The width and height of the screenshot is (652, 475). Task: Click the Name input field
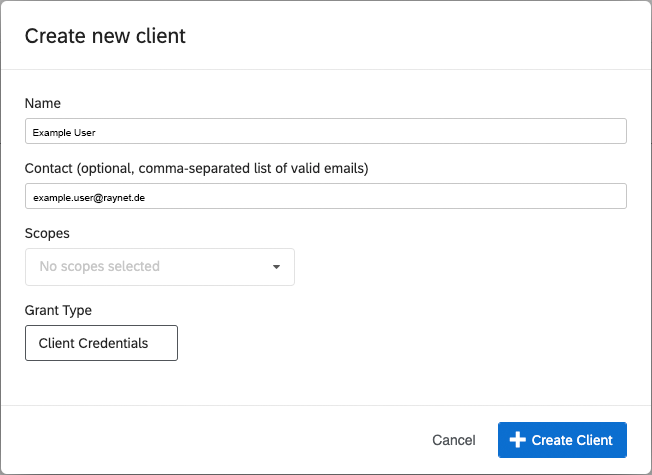pos(326,131)
